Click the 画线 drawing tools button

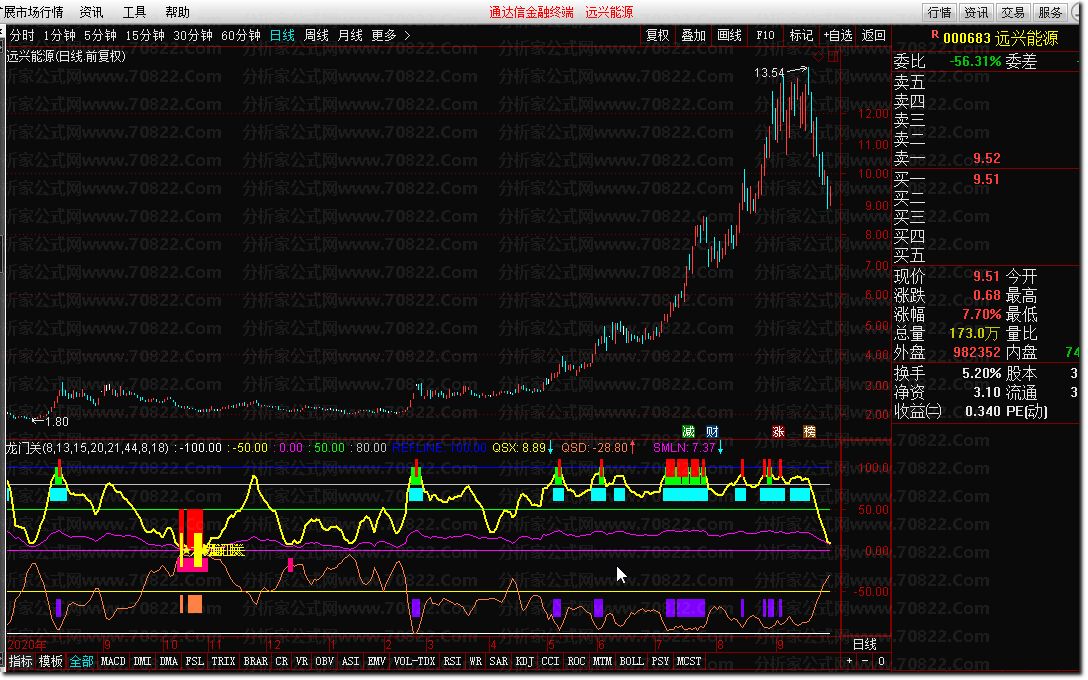tap(729, 35)
